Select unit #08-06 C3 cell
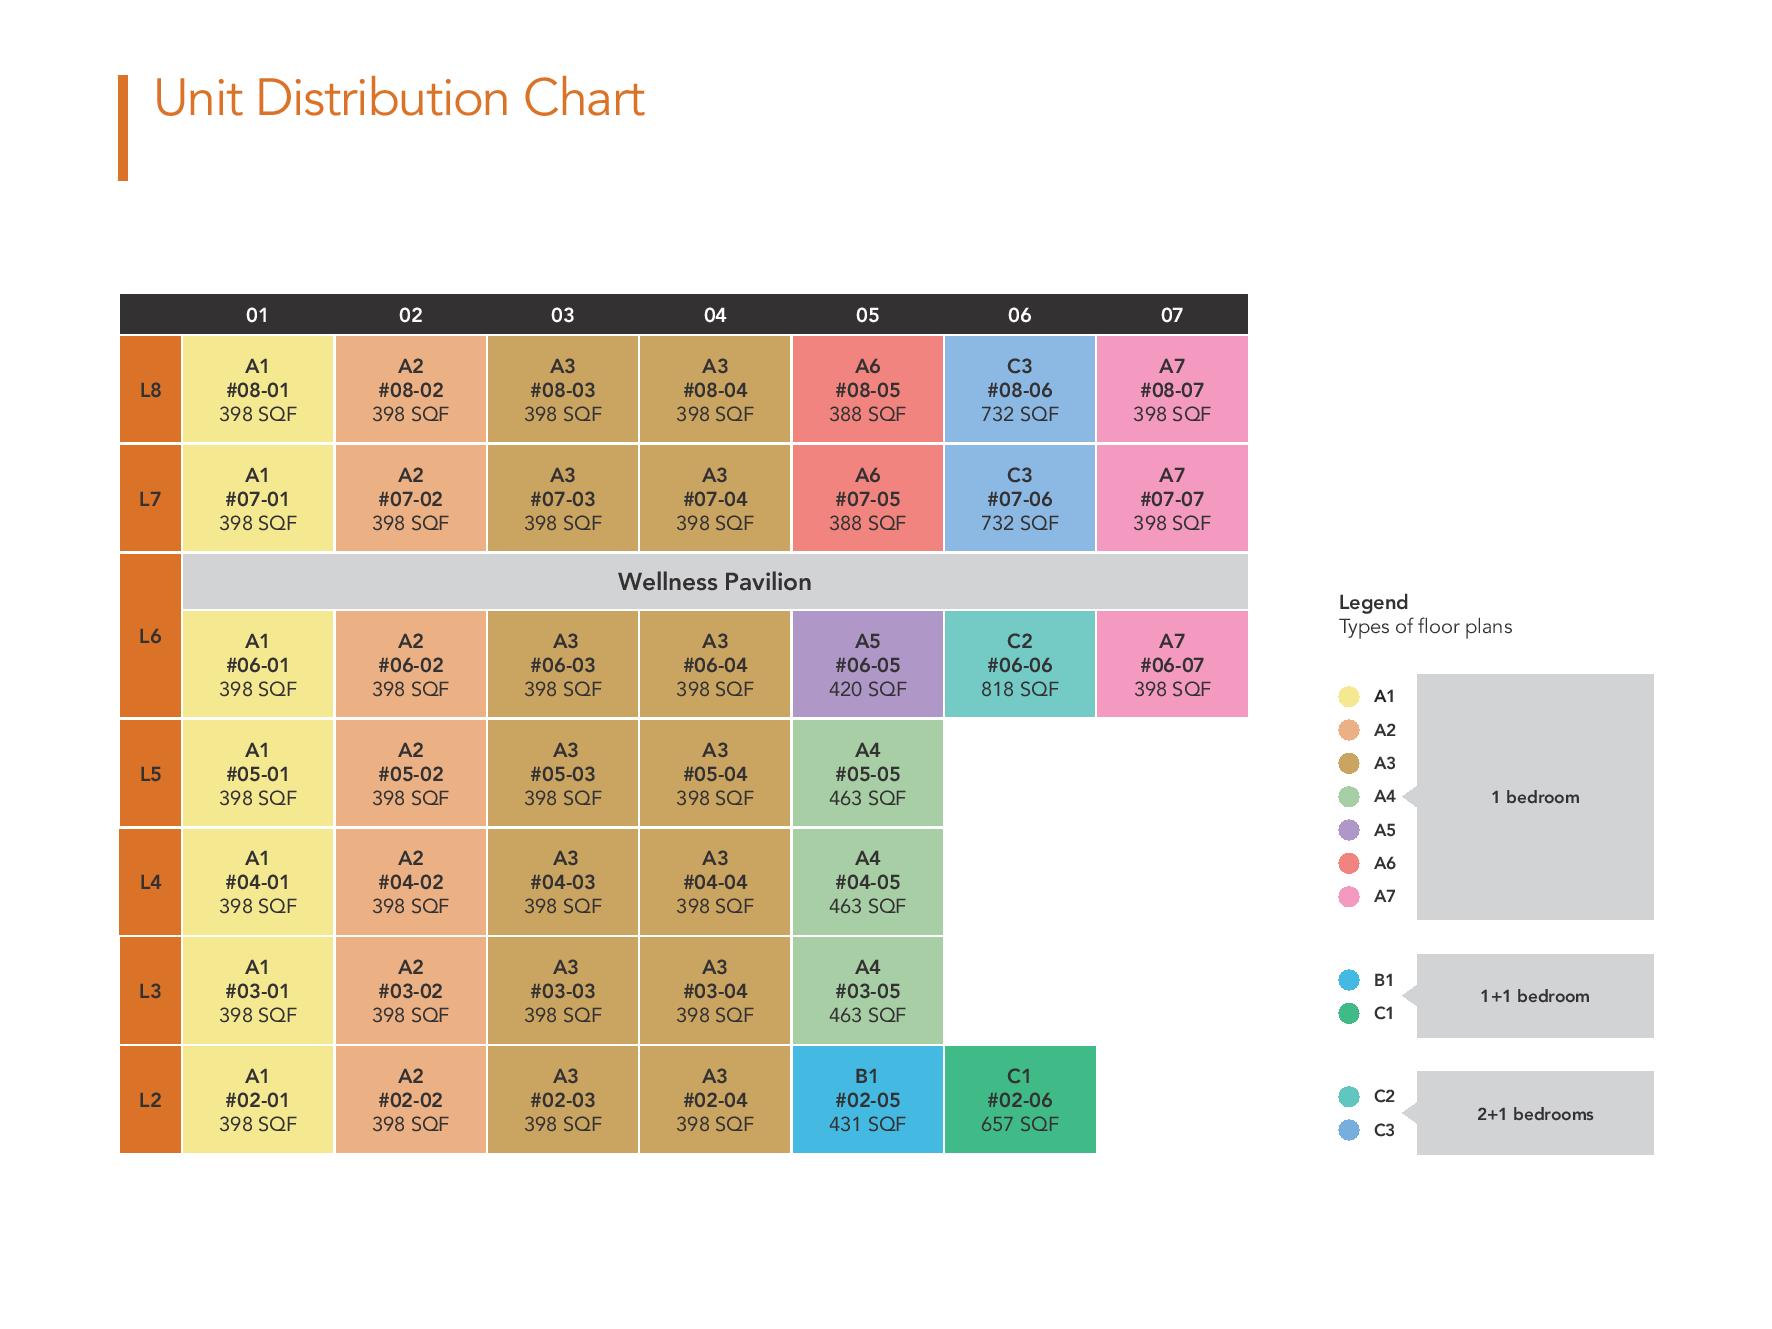The width and height of the screenshot is (1772, 1329). 1019,389
